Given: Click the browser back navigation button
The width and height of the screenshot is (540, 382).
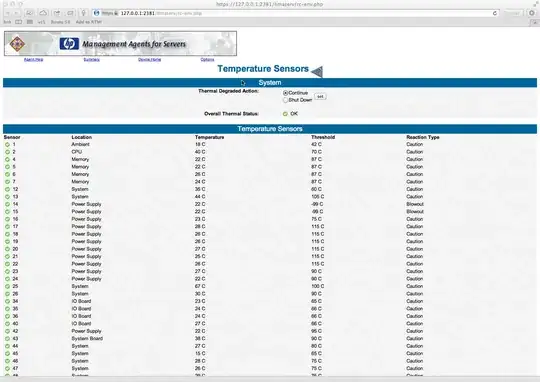Looking at the screenshot, I should [x=7, y=13].
